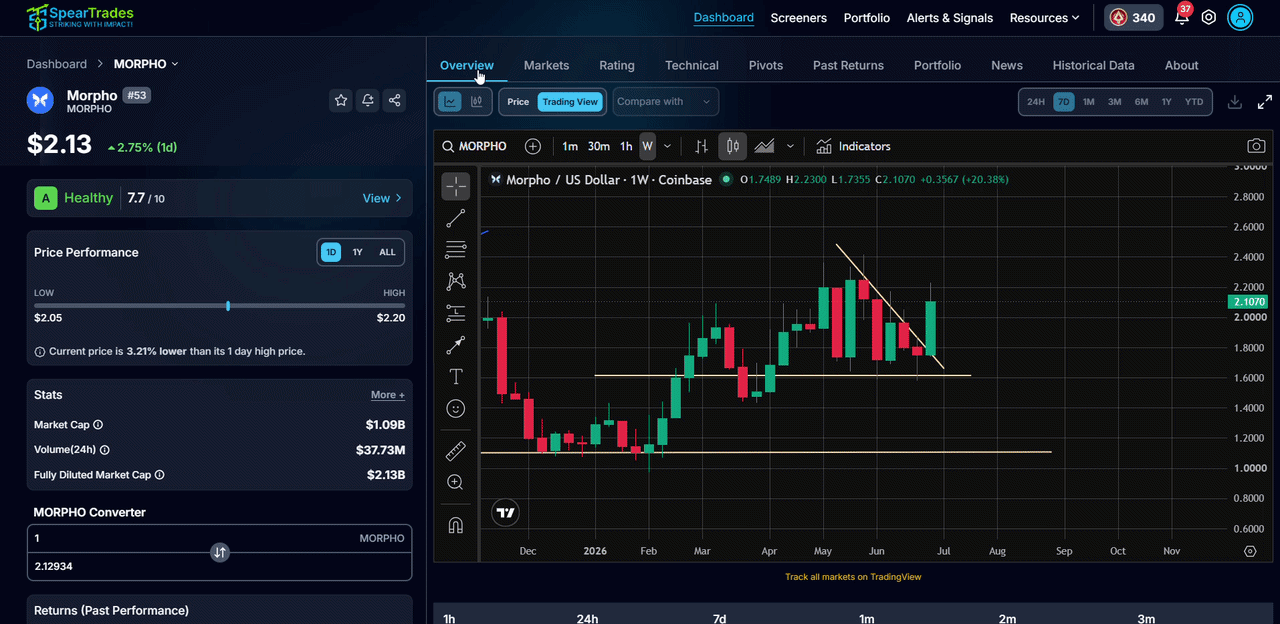The height and width of the screenshot is (624, 1280).
Task: Open the Indicators button
Action: (x=853, y=146)
